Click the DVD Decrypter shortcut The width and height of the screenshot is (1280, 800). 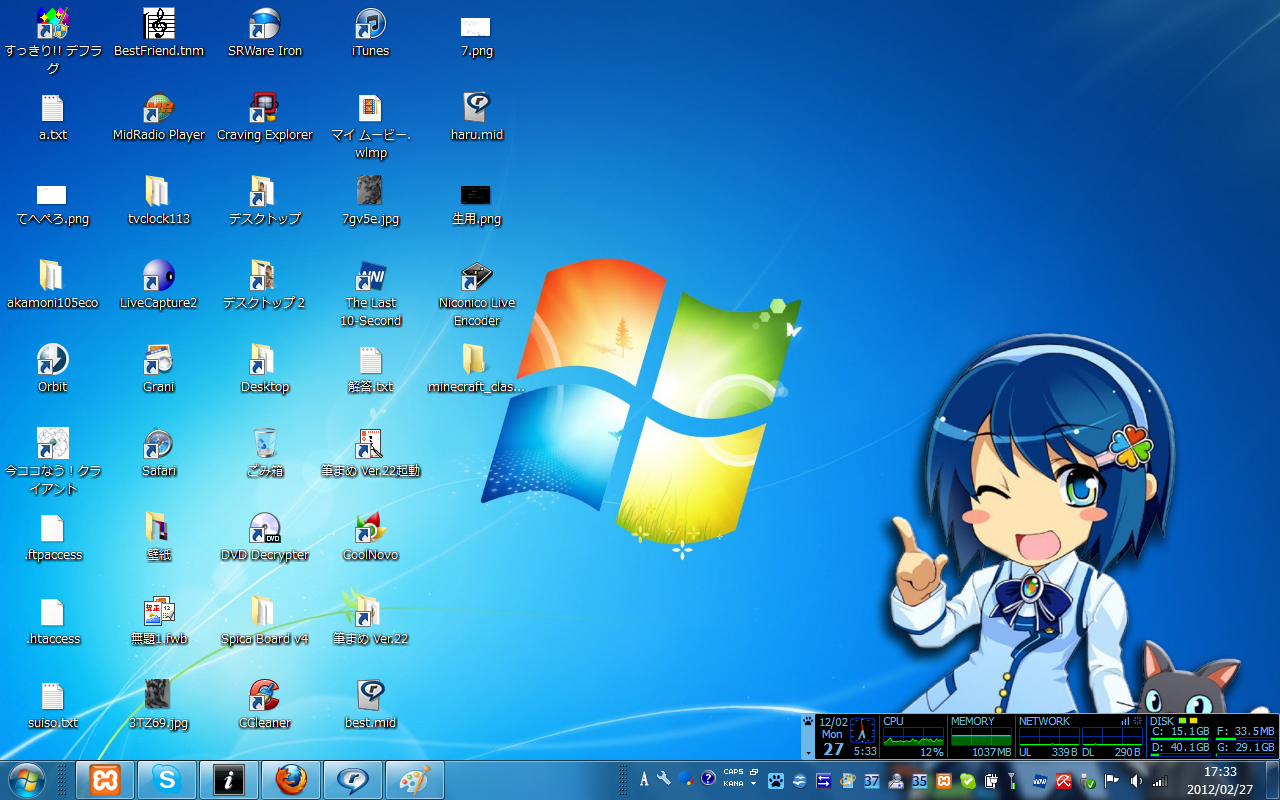pos(264,528)
